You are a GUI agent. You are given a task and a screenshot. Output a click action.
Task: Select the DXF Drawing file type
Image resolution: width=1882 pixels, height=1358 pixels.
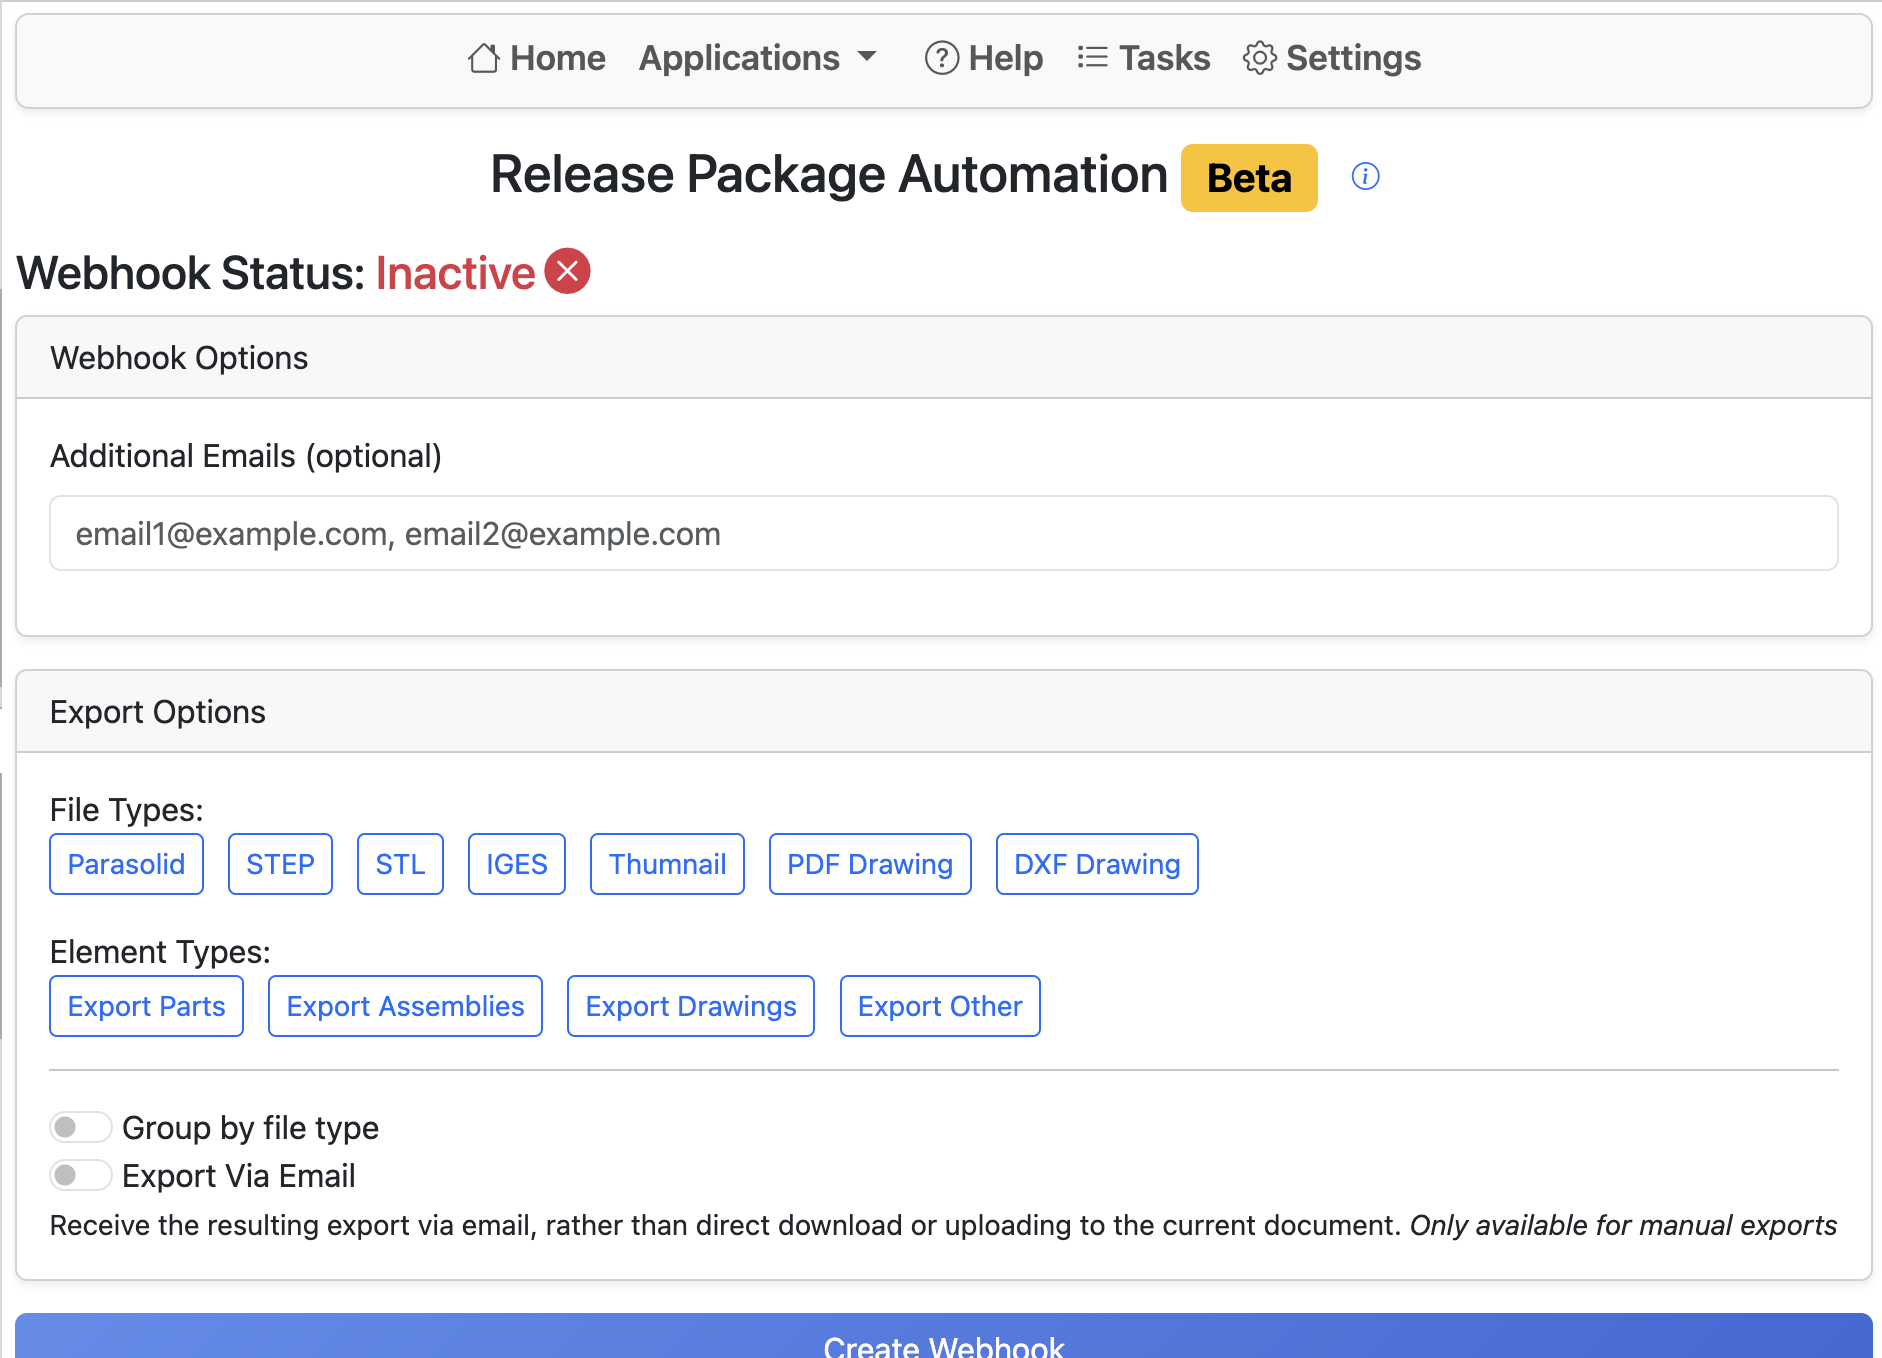[x=1096, y=863]
